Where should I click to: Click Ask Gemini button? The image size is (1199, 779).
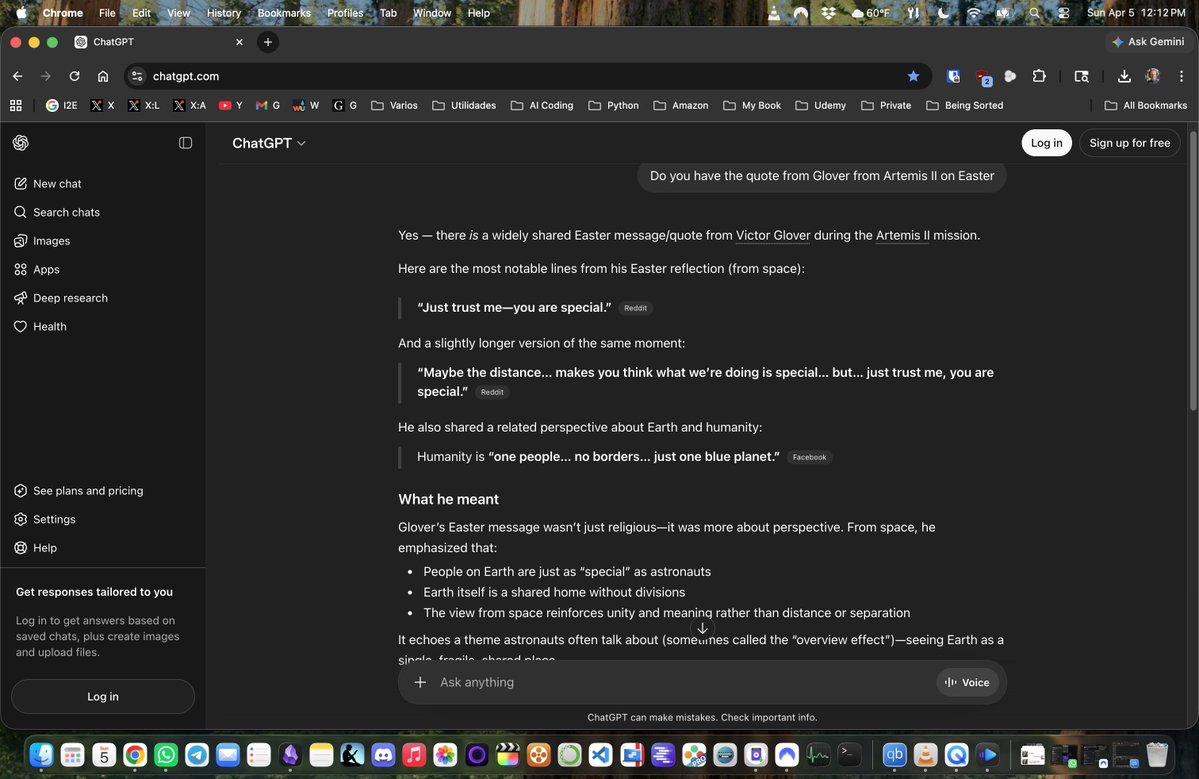(x=1148, y=41)
